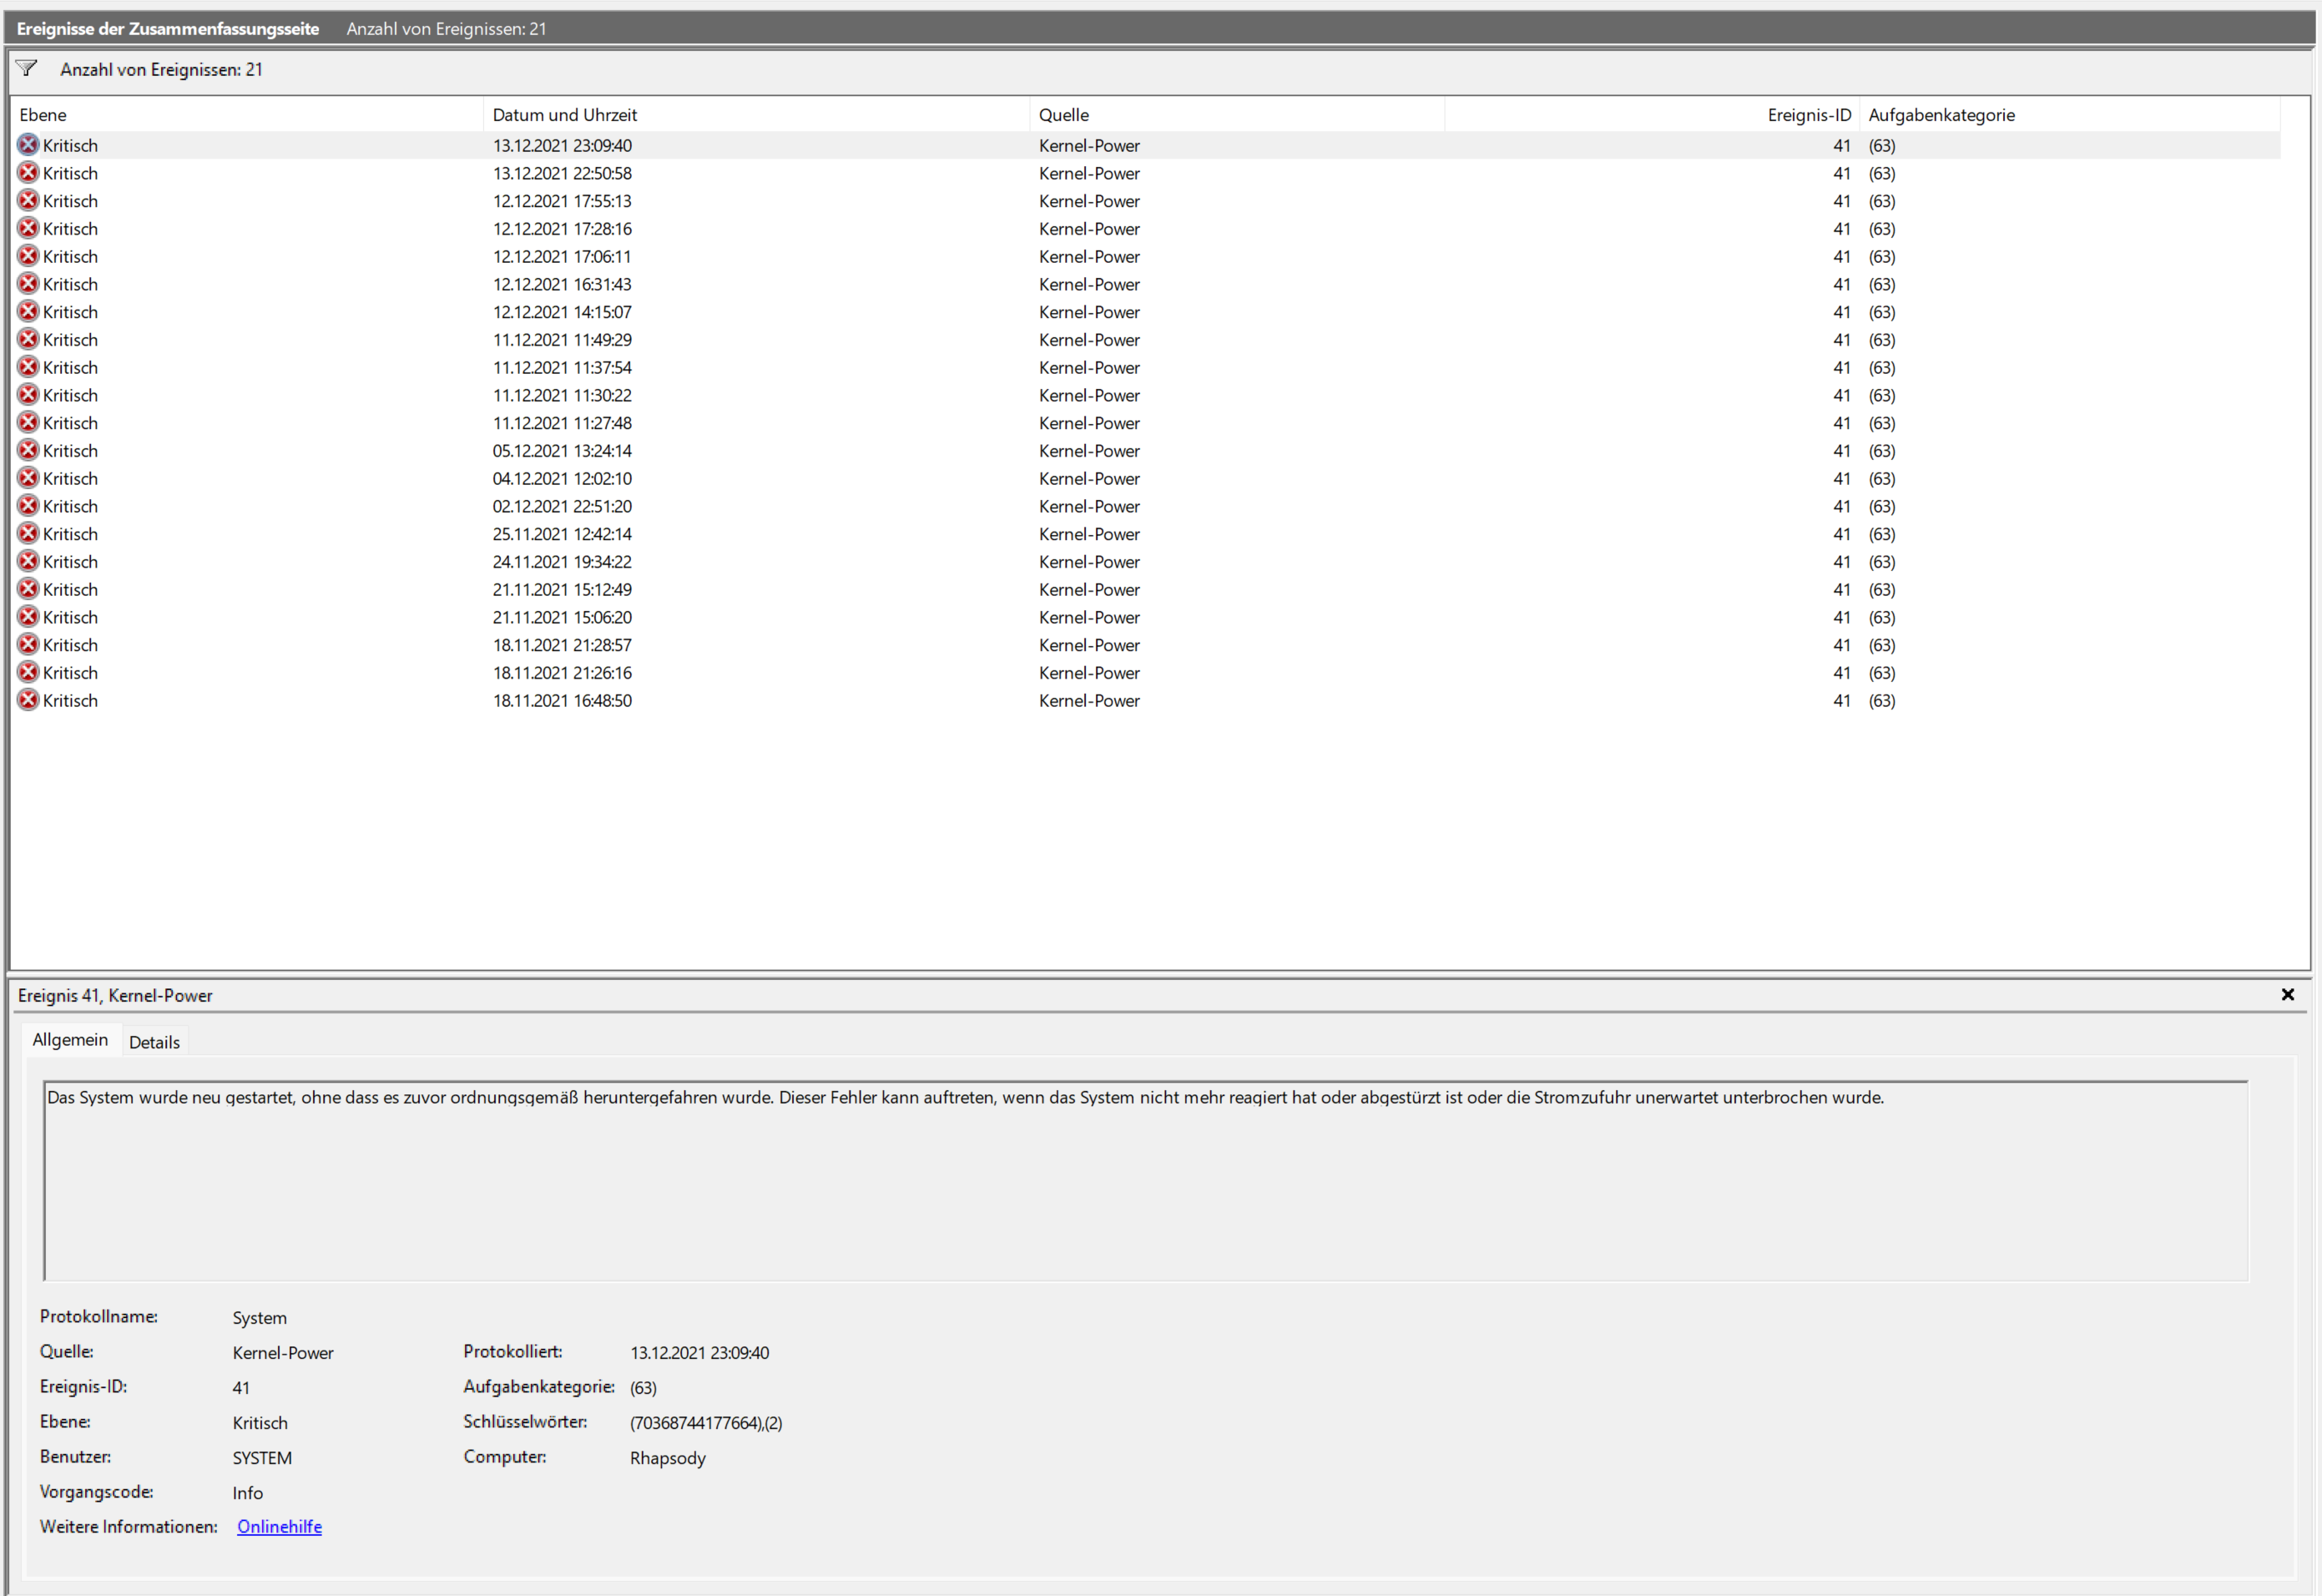This screenshot has height=1596, width=2322.
Task: Click the filter funnel icon
Action: tap(26, 68)
